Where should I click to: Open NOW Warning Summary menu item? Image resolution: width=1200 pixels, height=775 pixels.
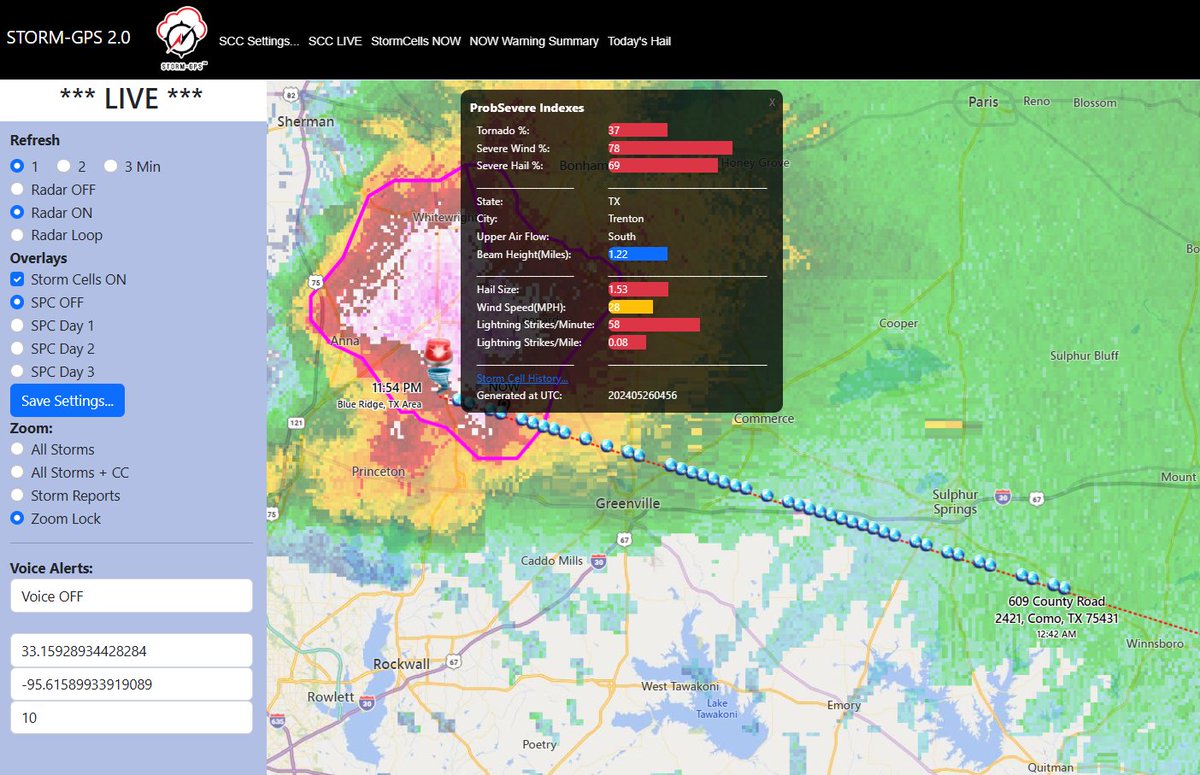coord(534,41)
